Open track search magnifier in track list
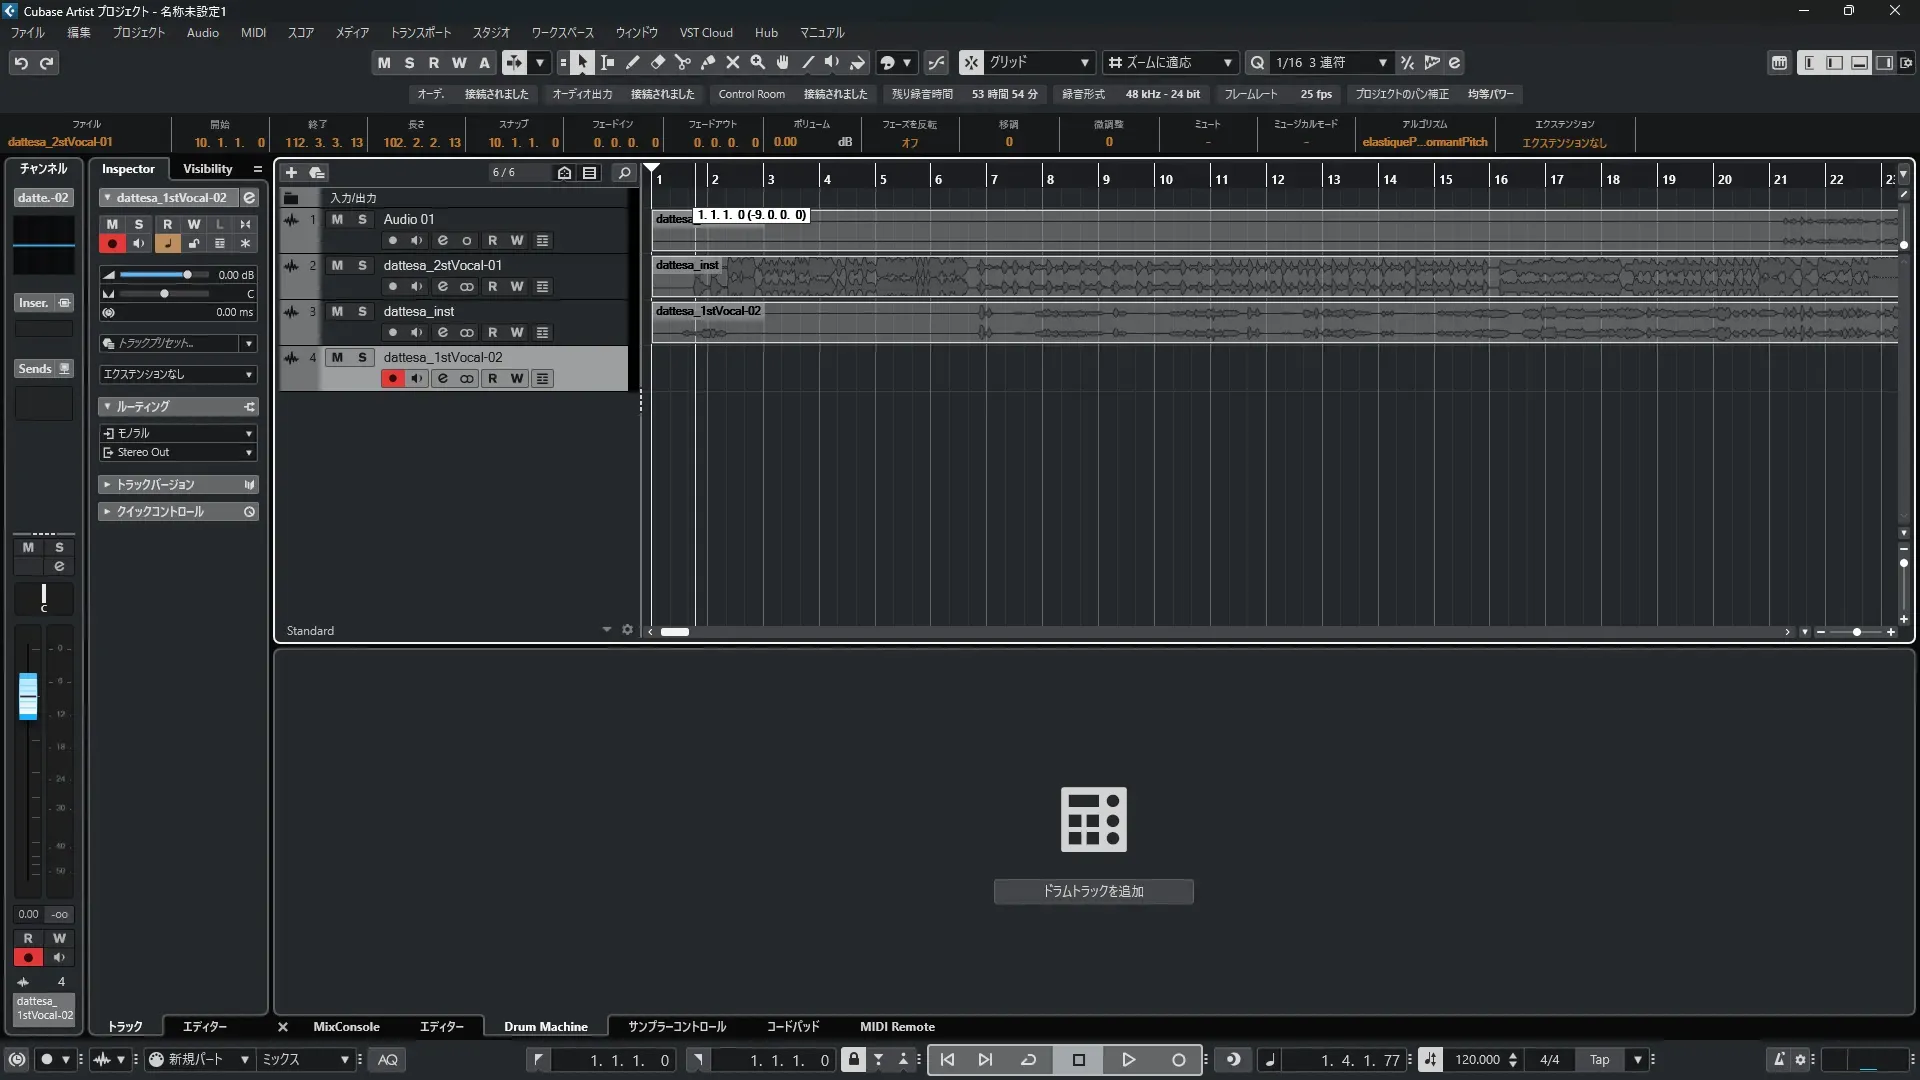The image size is (1920, 1080). (x=624, y=172)
